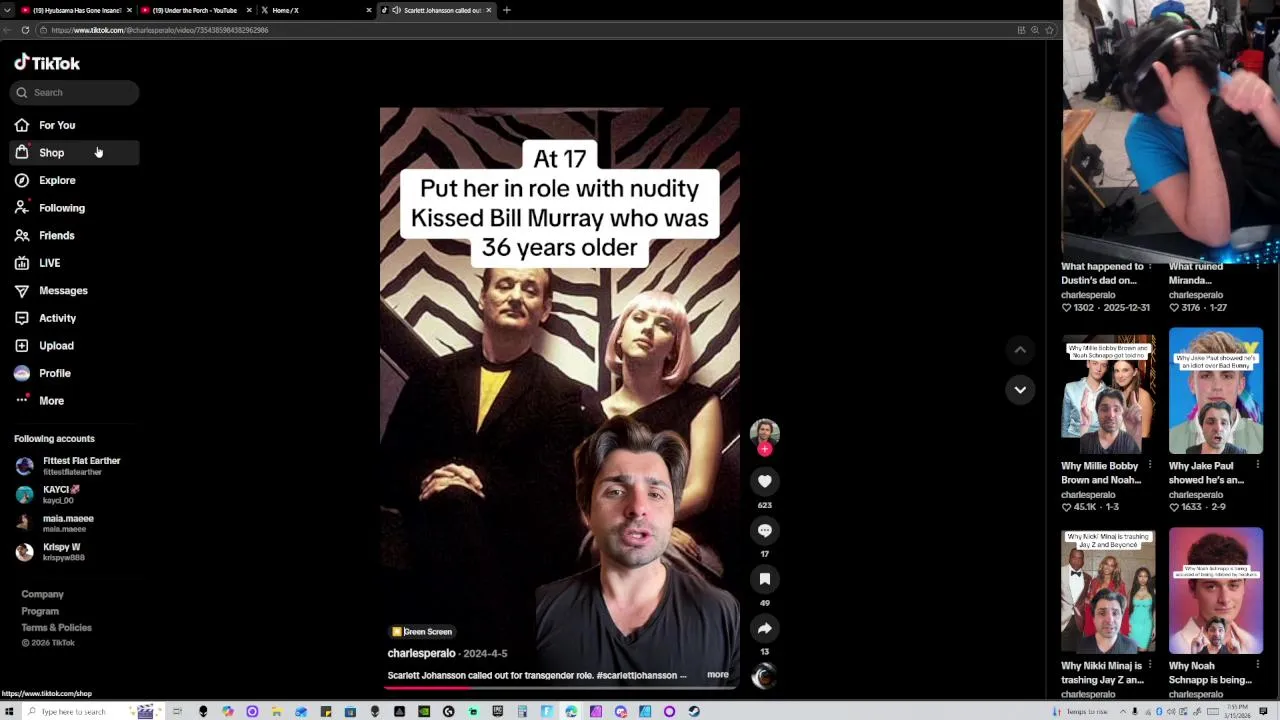View the Following feed

[62, 208]
